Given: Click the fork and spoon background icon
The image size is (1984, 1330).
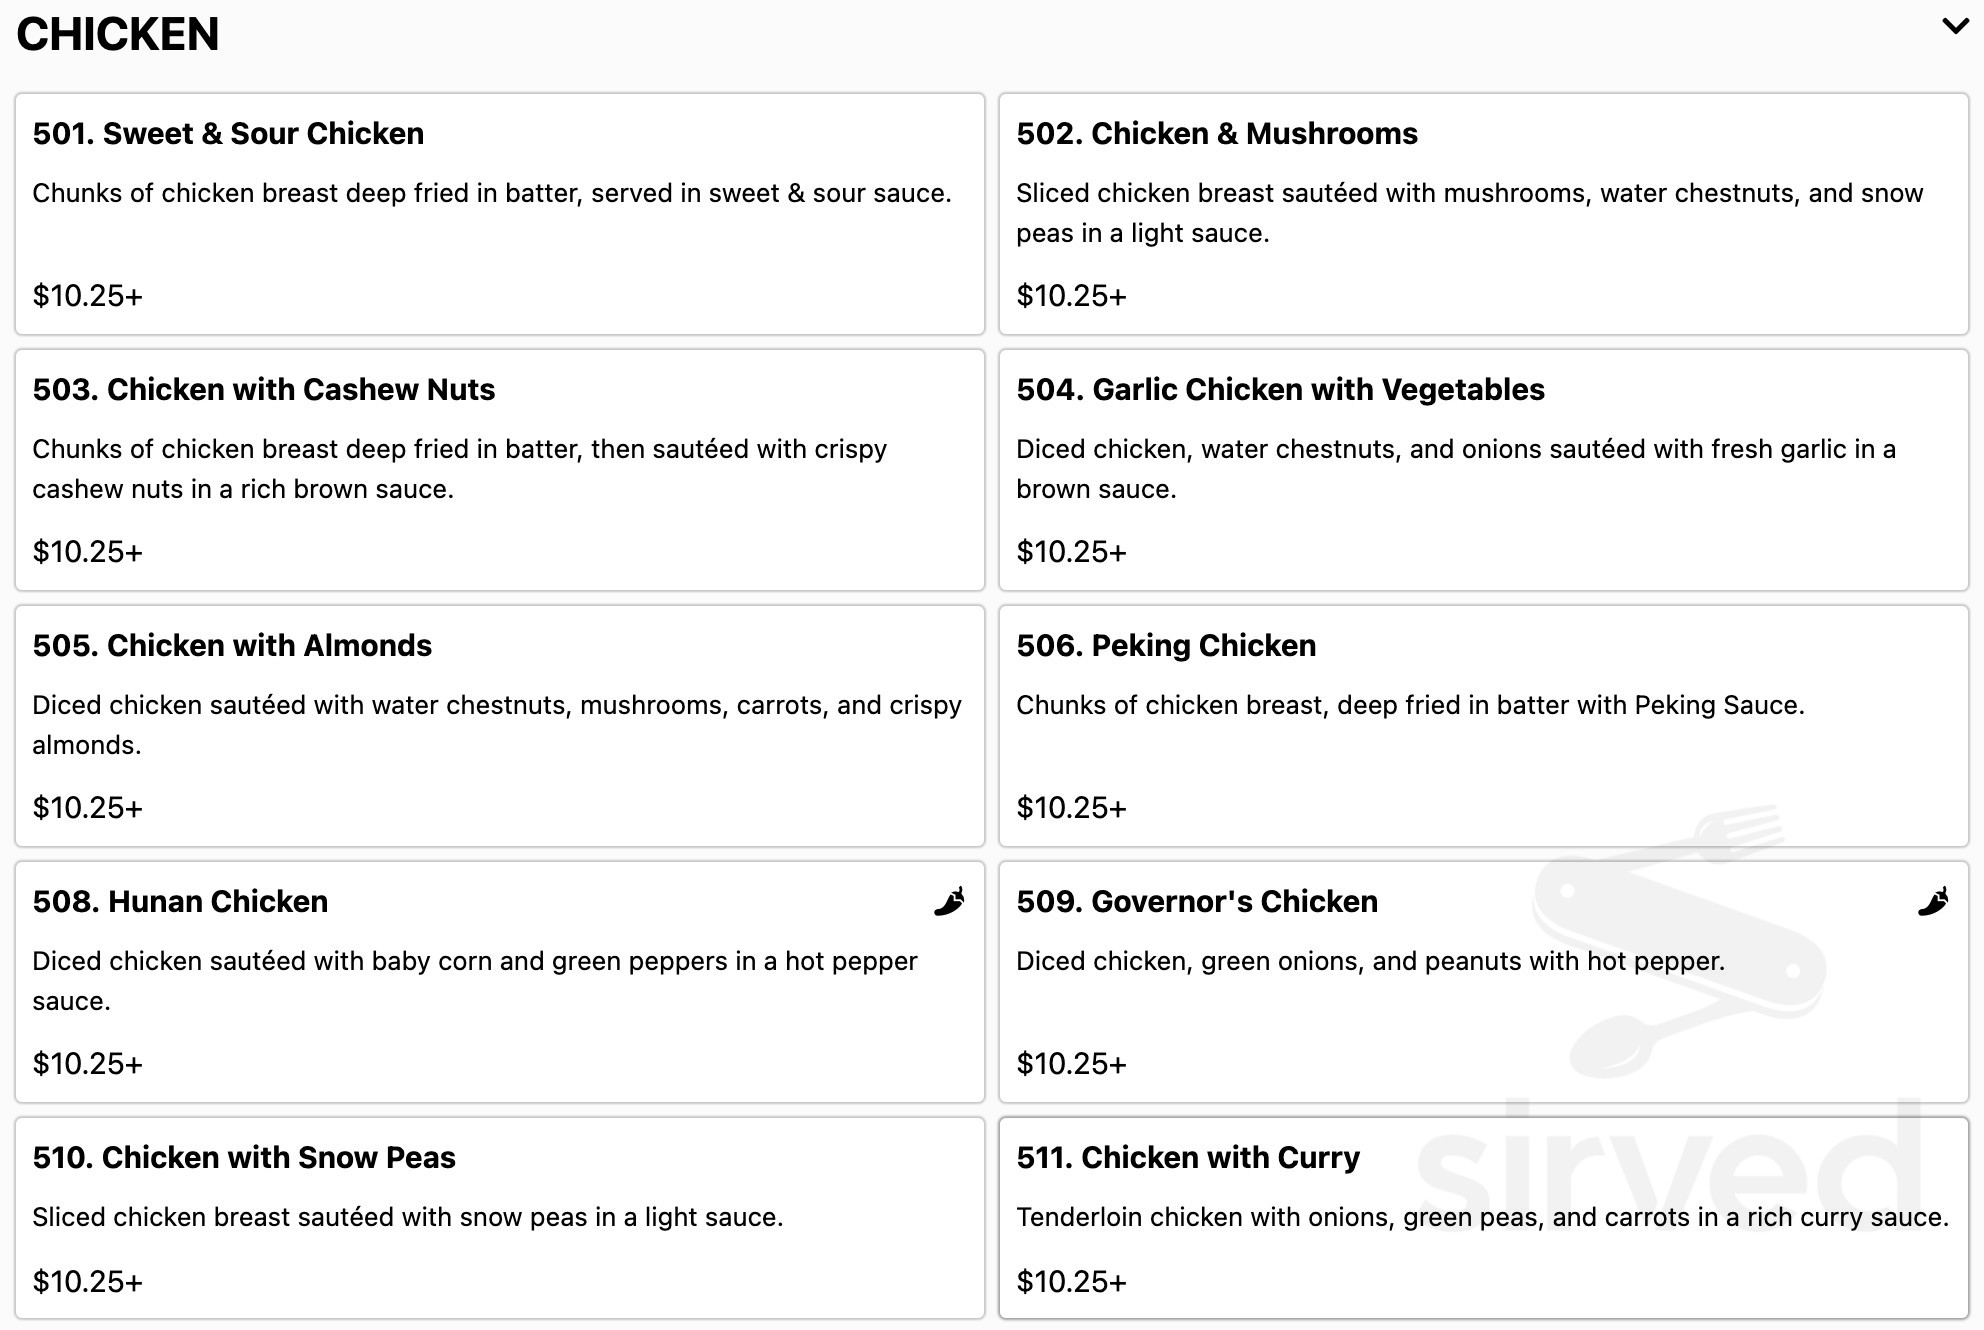Looking at the screenshot, I should coord(1720,930).
